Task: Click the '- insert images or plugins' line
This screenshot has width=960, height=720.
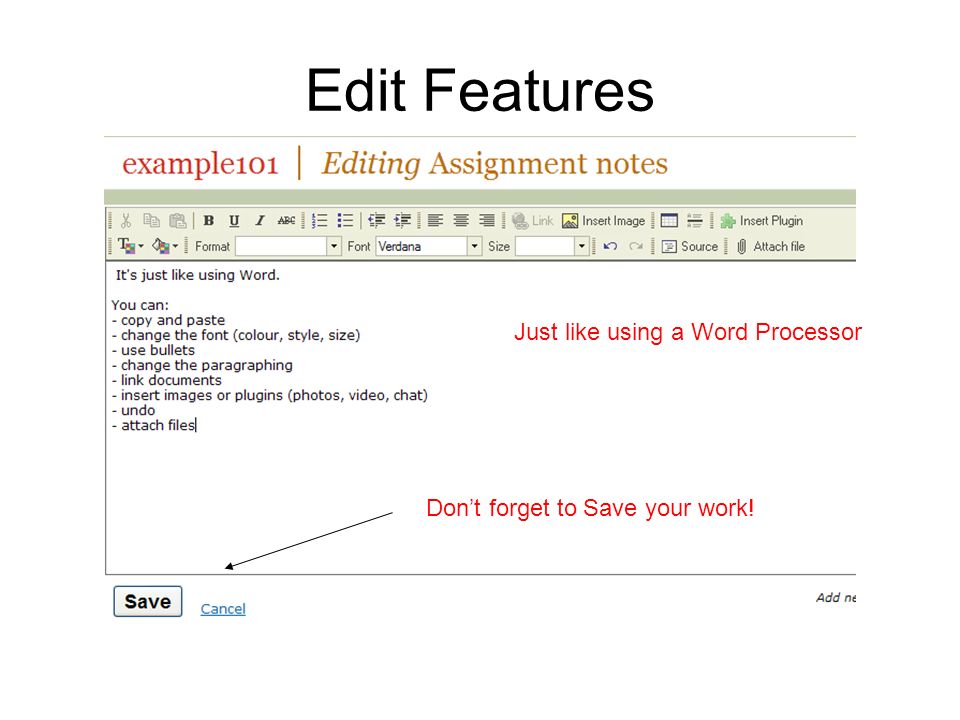Action: tap(269, 396)
